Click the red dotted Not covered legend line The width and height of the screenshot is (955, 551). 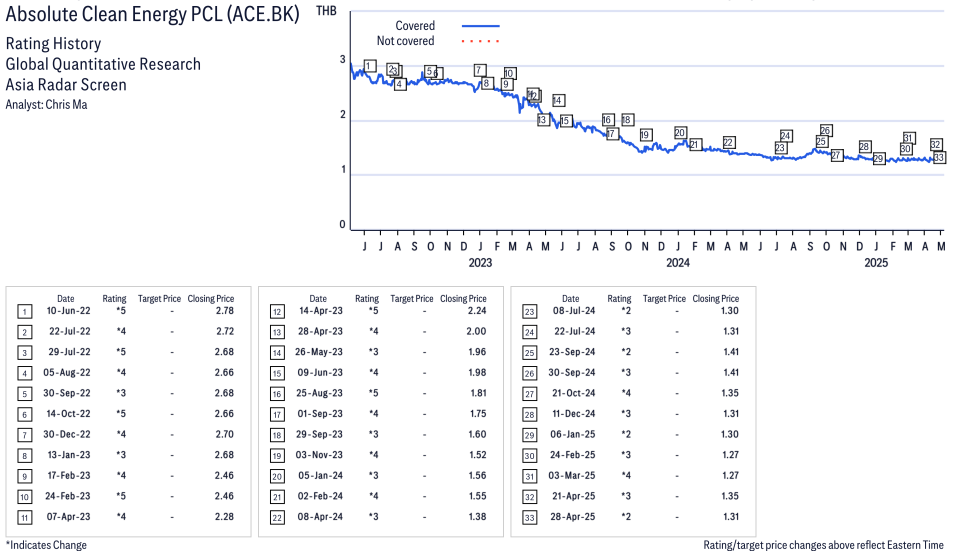(x=481, y=41)
